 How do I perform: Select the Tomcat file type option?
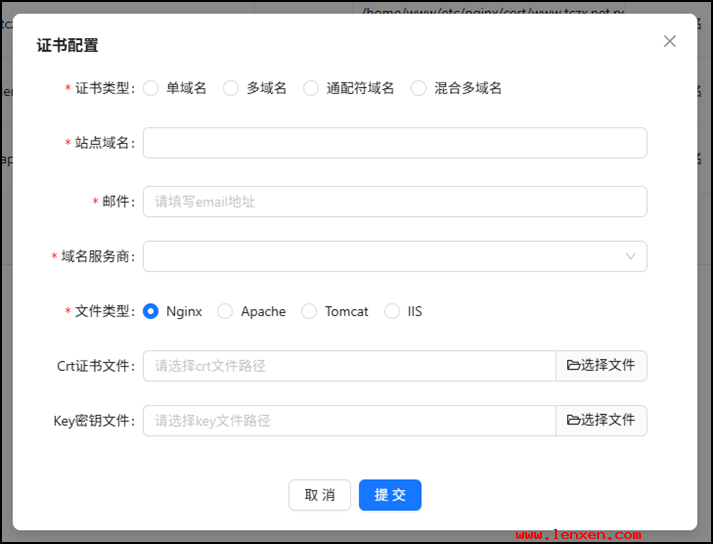(309, 311)
